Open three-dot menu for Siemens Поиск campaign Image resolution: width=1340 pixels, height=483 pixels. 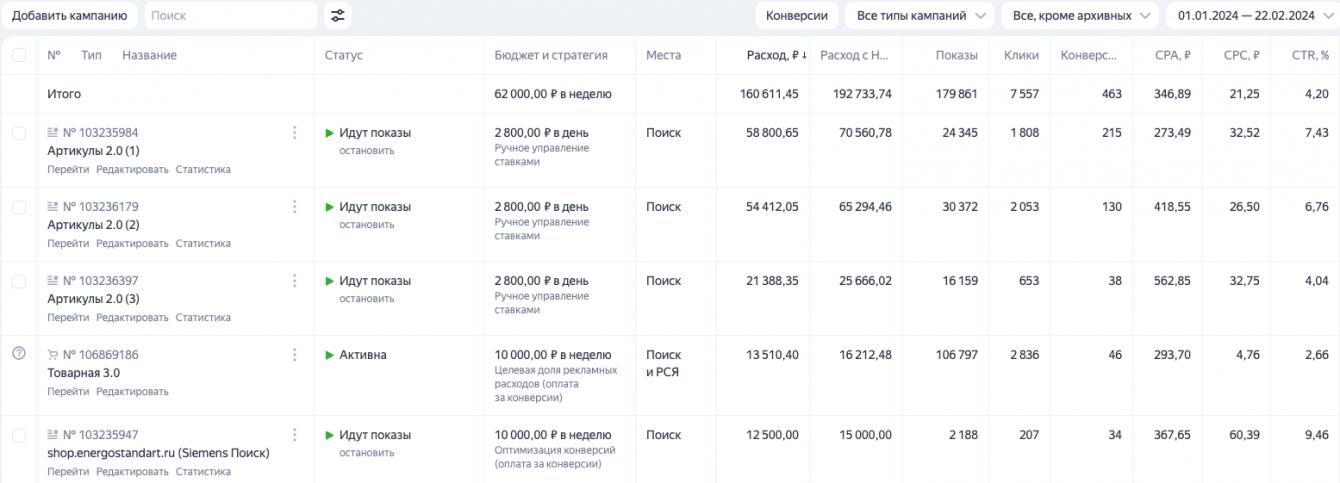pos(294,435)
